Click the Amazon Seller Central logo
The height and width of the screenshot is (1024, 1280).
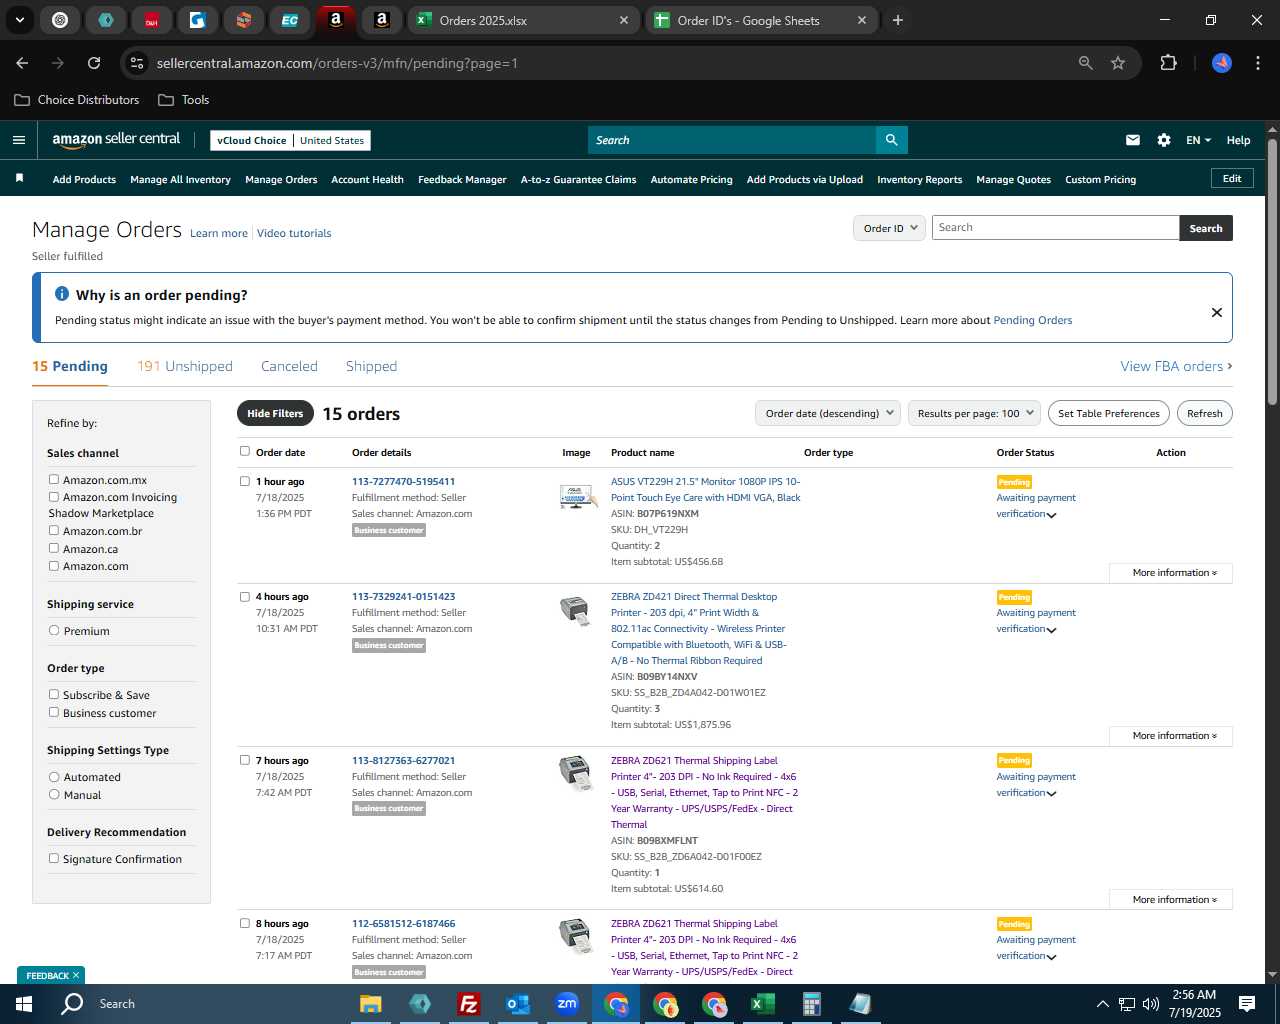coord(116,140)
